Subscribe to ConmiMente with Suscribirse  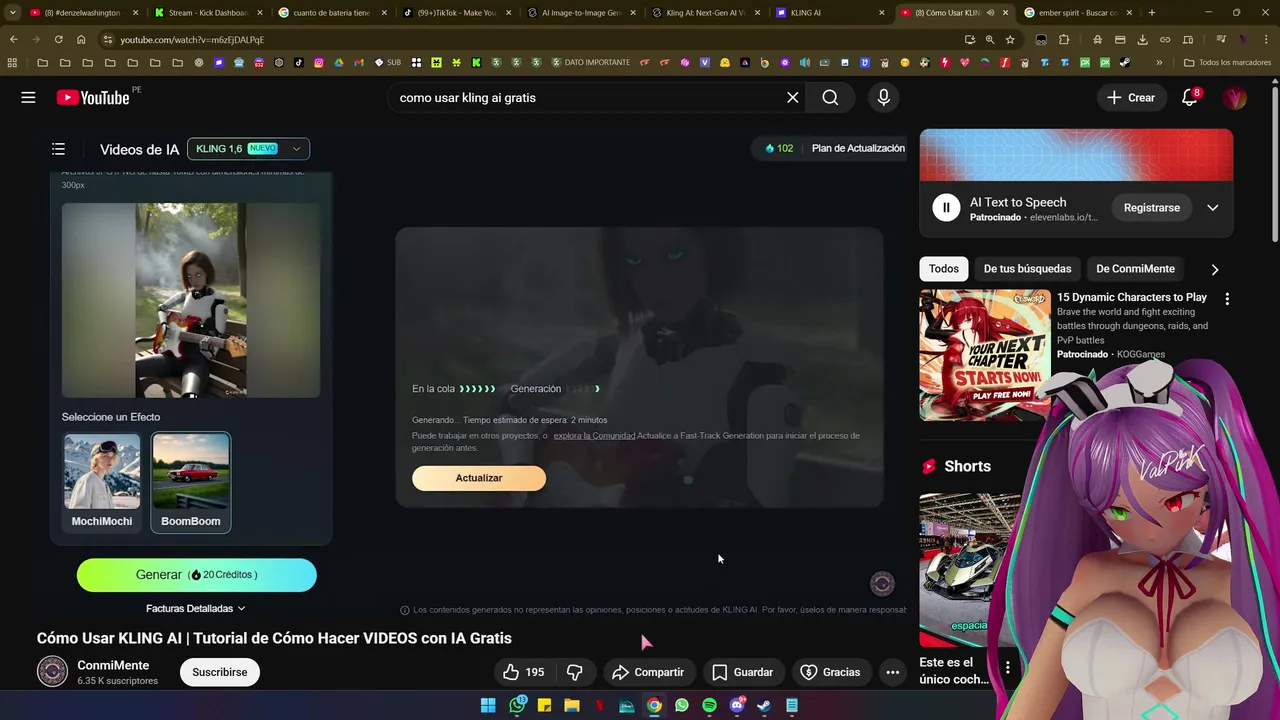[219, 672]
